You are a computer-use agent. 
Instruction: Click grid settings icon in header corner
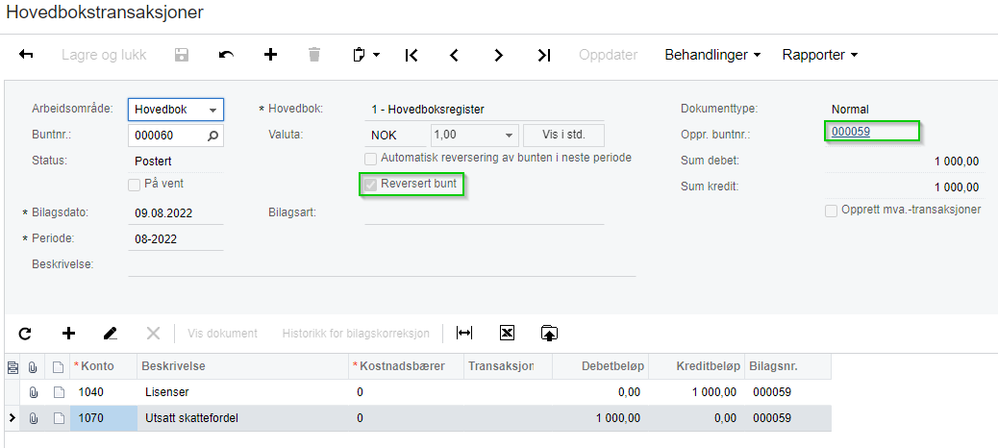pyautogui.click(x=12, y=367)
